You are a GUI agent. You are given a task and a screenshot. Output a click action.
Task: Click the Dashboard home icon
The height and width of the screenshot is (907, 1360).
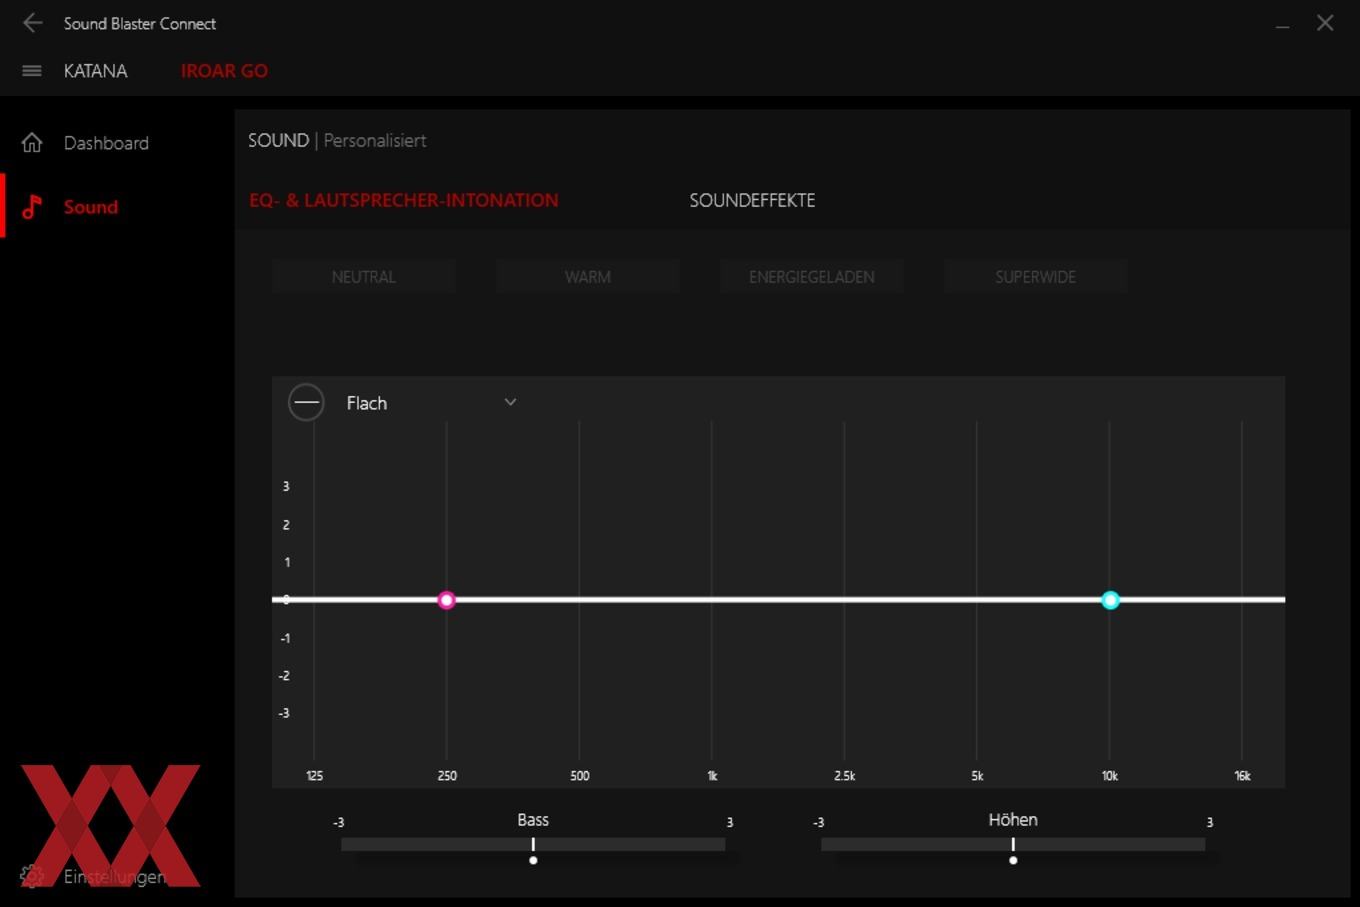[32, 143]
